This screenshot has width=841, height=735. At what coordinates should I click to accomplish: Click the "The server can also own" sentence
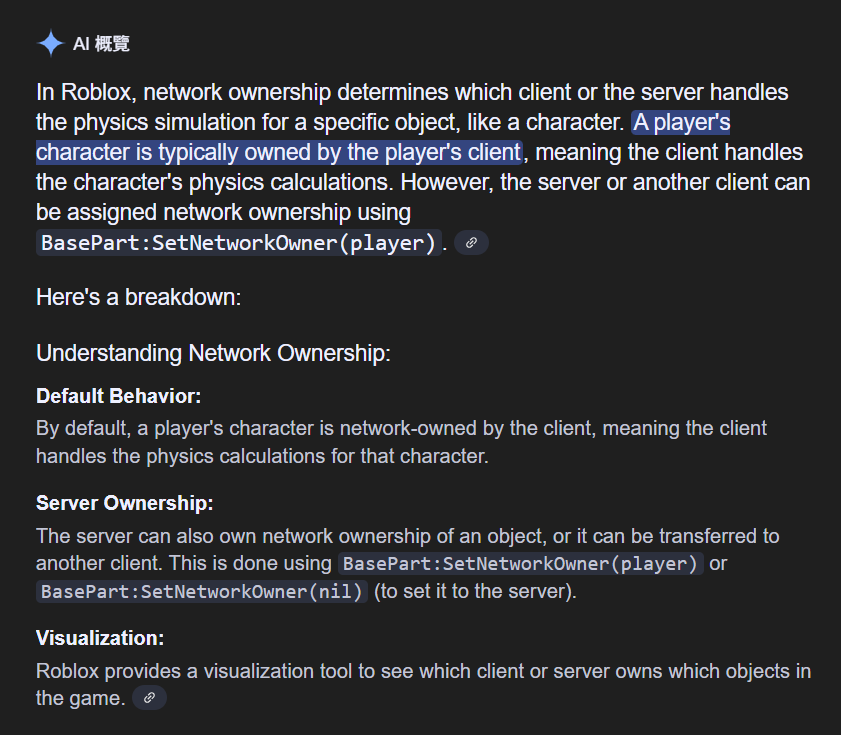(x=300, y=536)
